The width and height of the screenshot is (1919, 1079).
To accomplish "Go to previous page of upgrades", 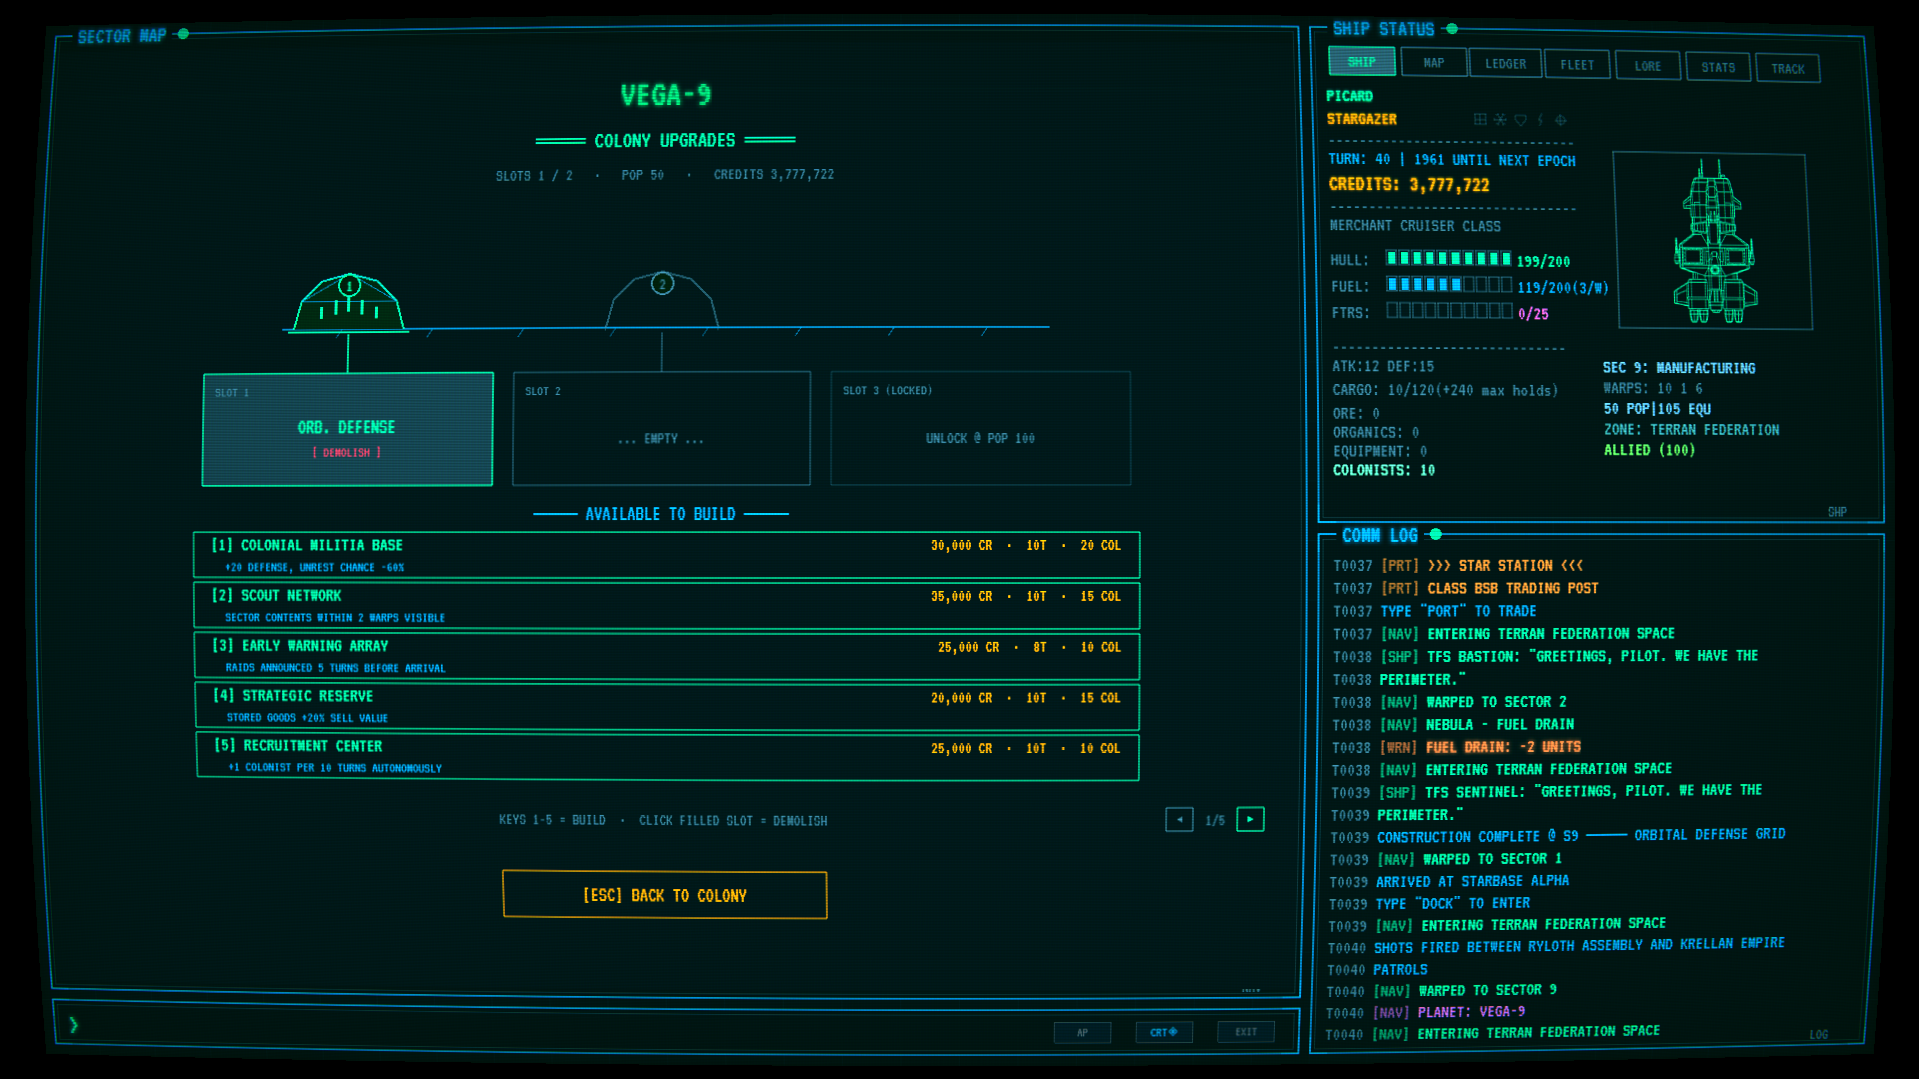I will coord(1179,820).
